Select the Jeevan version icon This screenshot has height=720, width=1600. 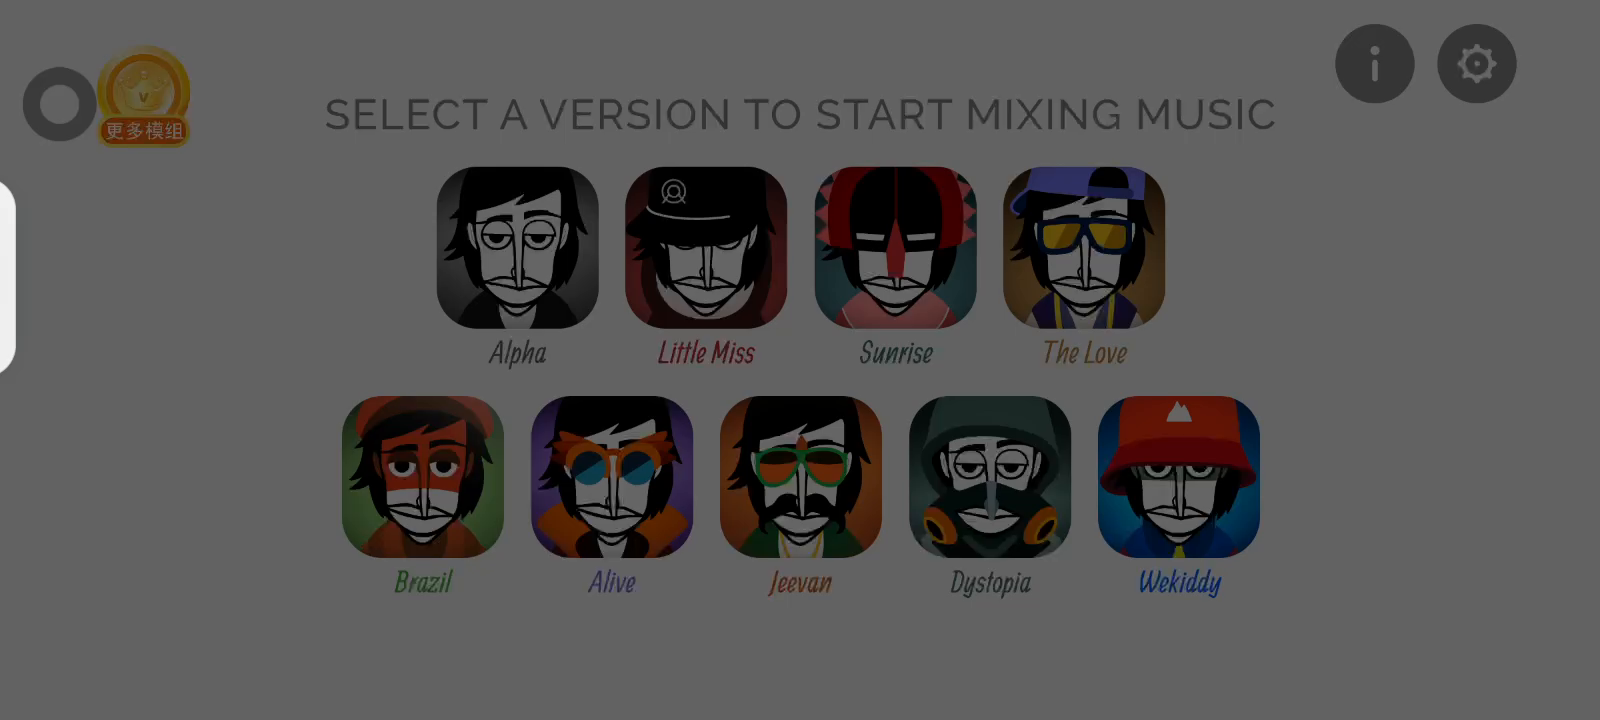(801, 477)
